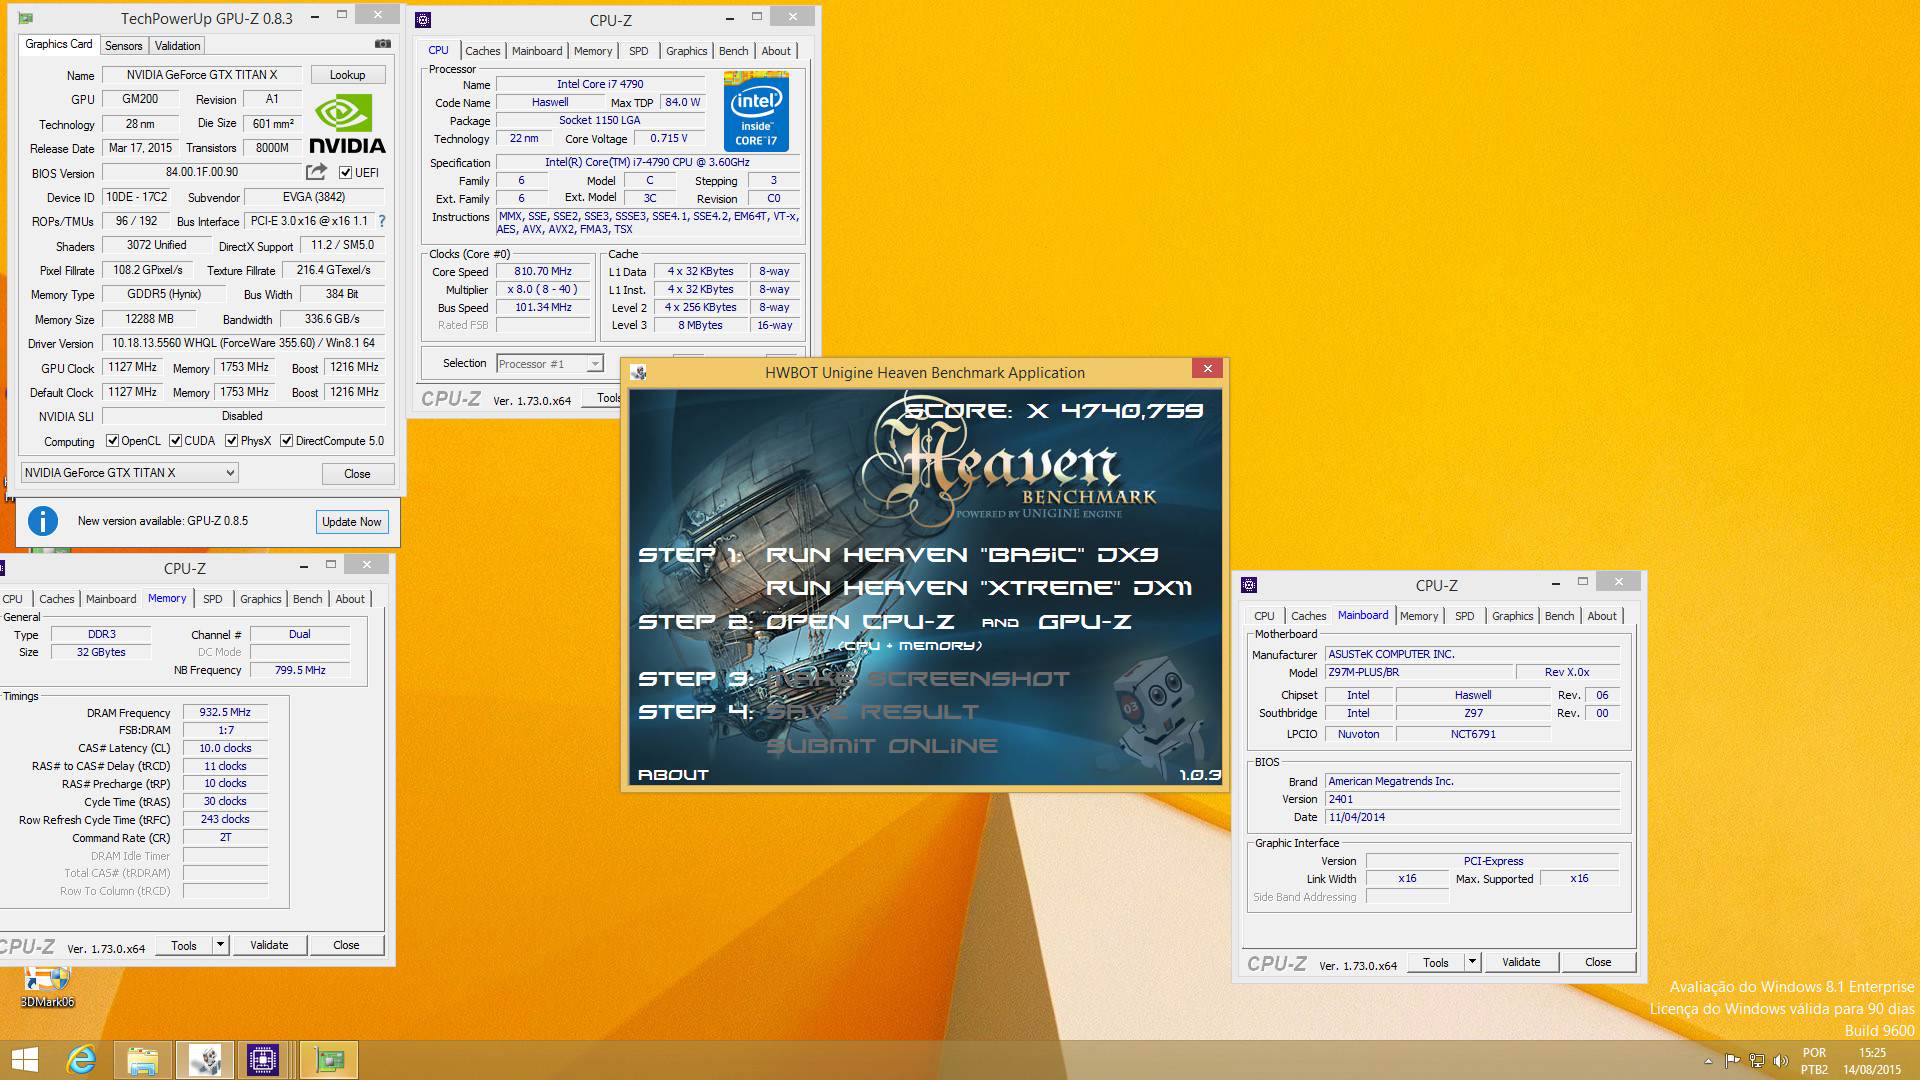The height and width of the screenshot is (1080, 1920).
Task: Click Open CPU-Z in Heaven app
Action: pos(860,622)
